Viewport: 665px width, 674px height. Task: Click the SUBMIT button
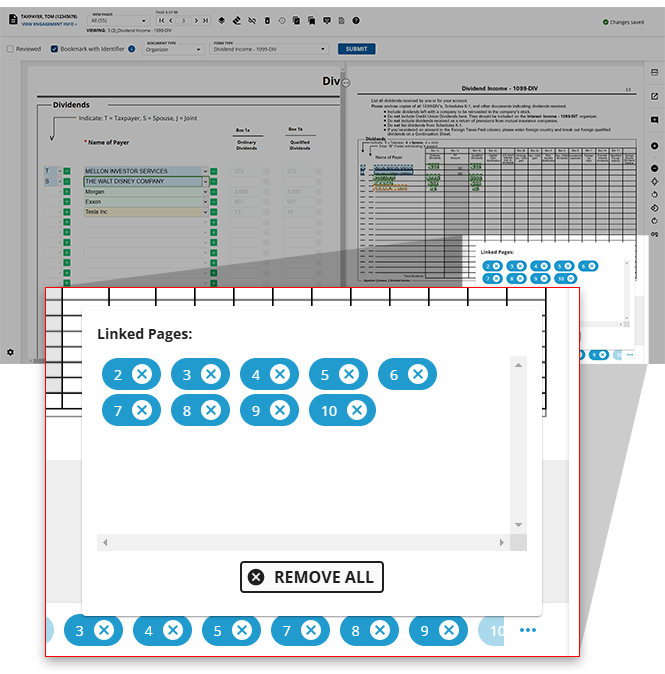356,49
